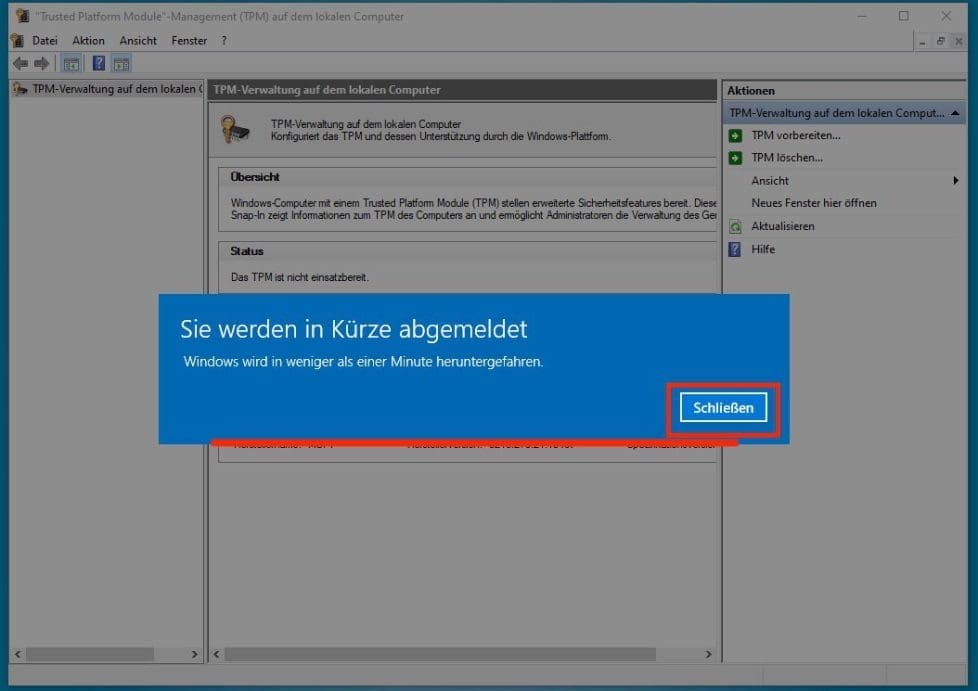Expand the Ansicht submenu arrow in Aktionen
This screenshot has width=978, height=691.
point(956,180)
